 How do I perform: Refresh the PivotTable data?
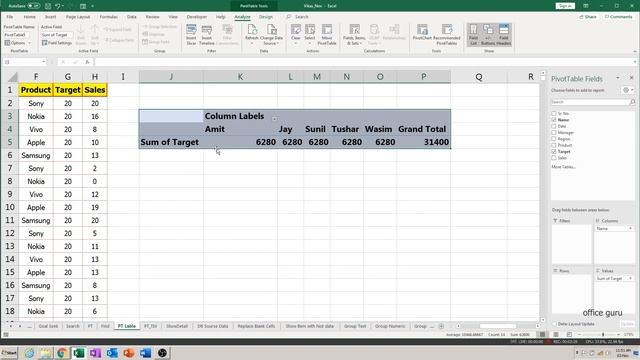coord(252,34)
